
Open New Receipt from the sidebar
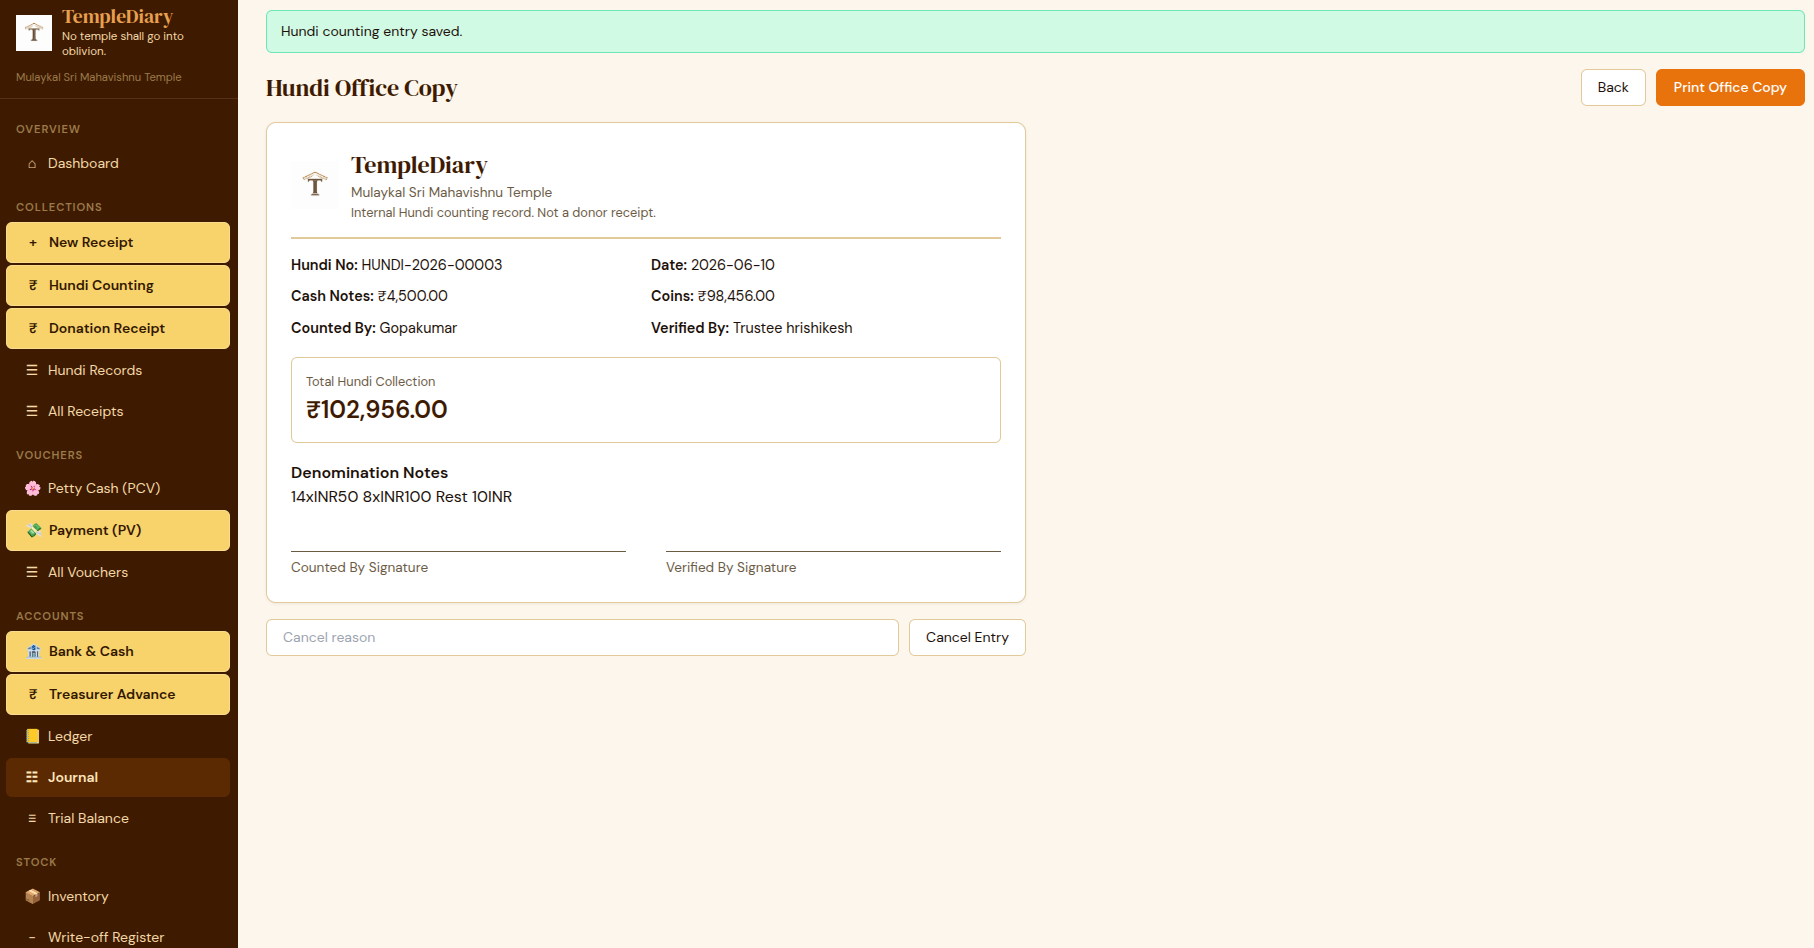118,243
